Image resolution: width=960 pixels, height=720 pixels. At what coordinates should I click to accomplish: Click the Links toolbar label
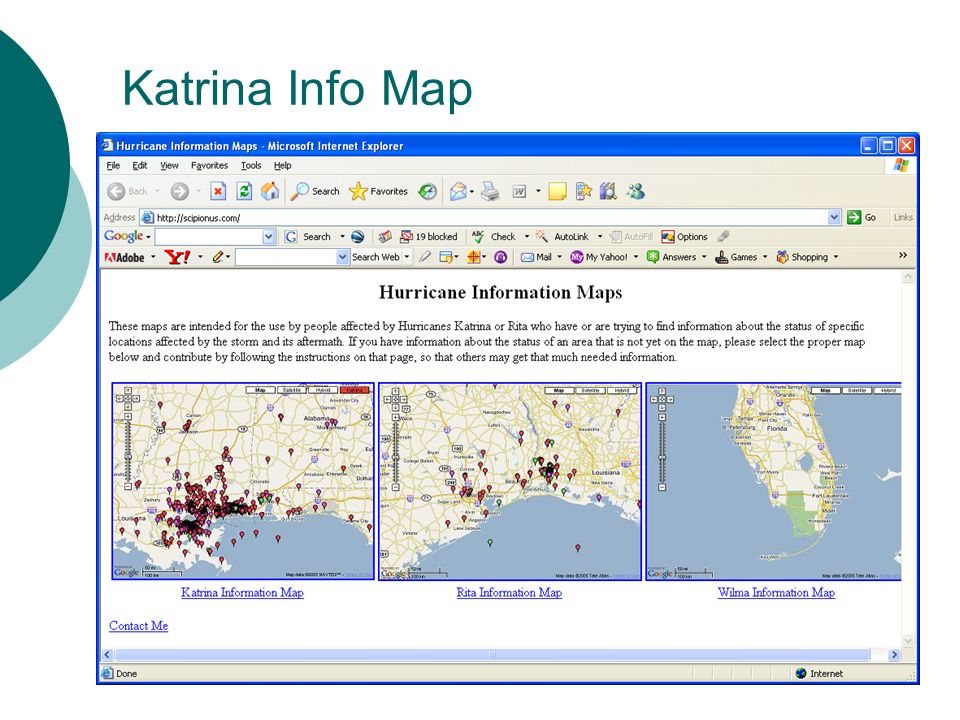[903, 217]
